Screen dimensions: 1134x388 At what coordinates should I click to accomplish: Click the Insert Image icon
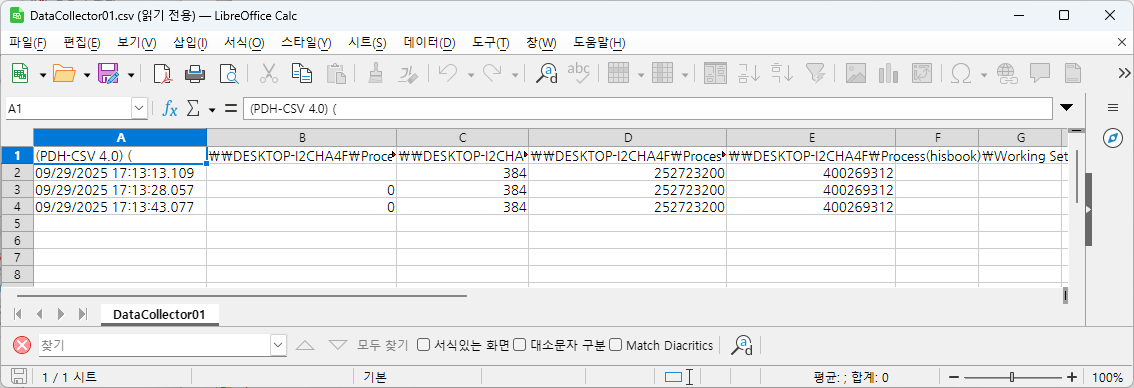click(x=856, y=73)
